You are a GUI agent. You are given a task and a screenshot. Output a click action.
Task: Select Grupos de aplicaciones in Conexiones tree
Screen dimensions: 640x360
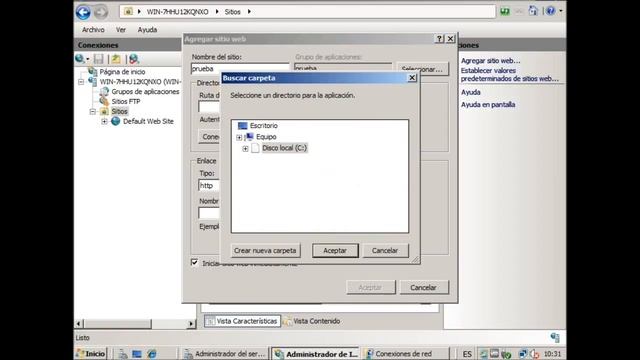pos(145,91)
